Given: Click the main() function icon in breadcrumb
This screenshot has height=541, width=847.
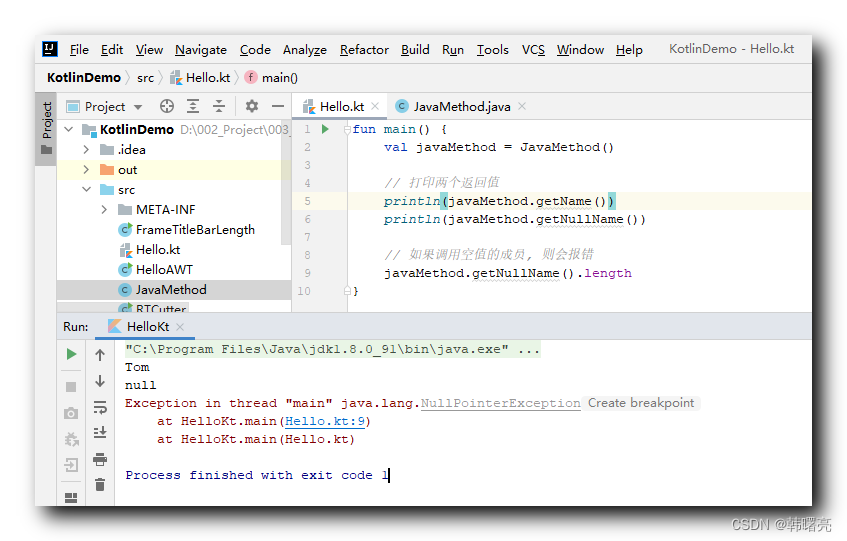Looking at the screenshot, I should pyautogui.click(x=251, y=77).
